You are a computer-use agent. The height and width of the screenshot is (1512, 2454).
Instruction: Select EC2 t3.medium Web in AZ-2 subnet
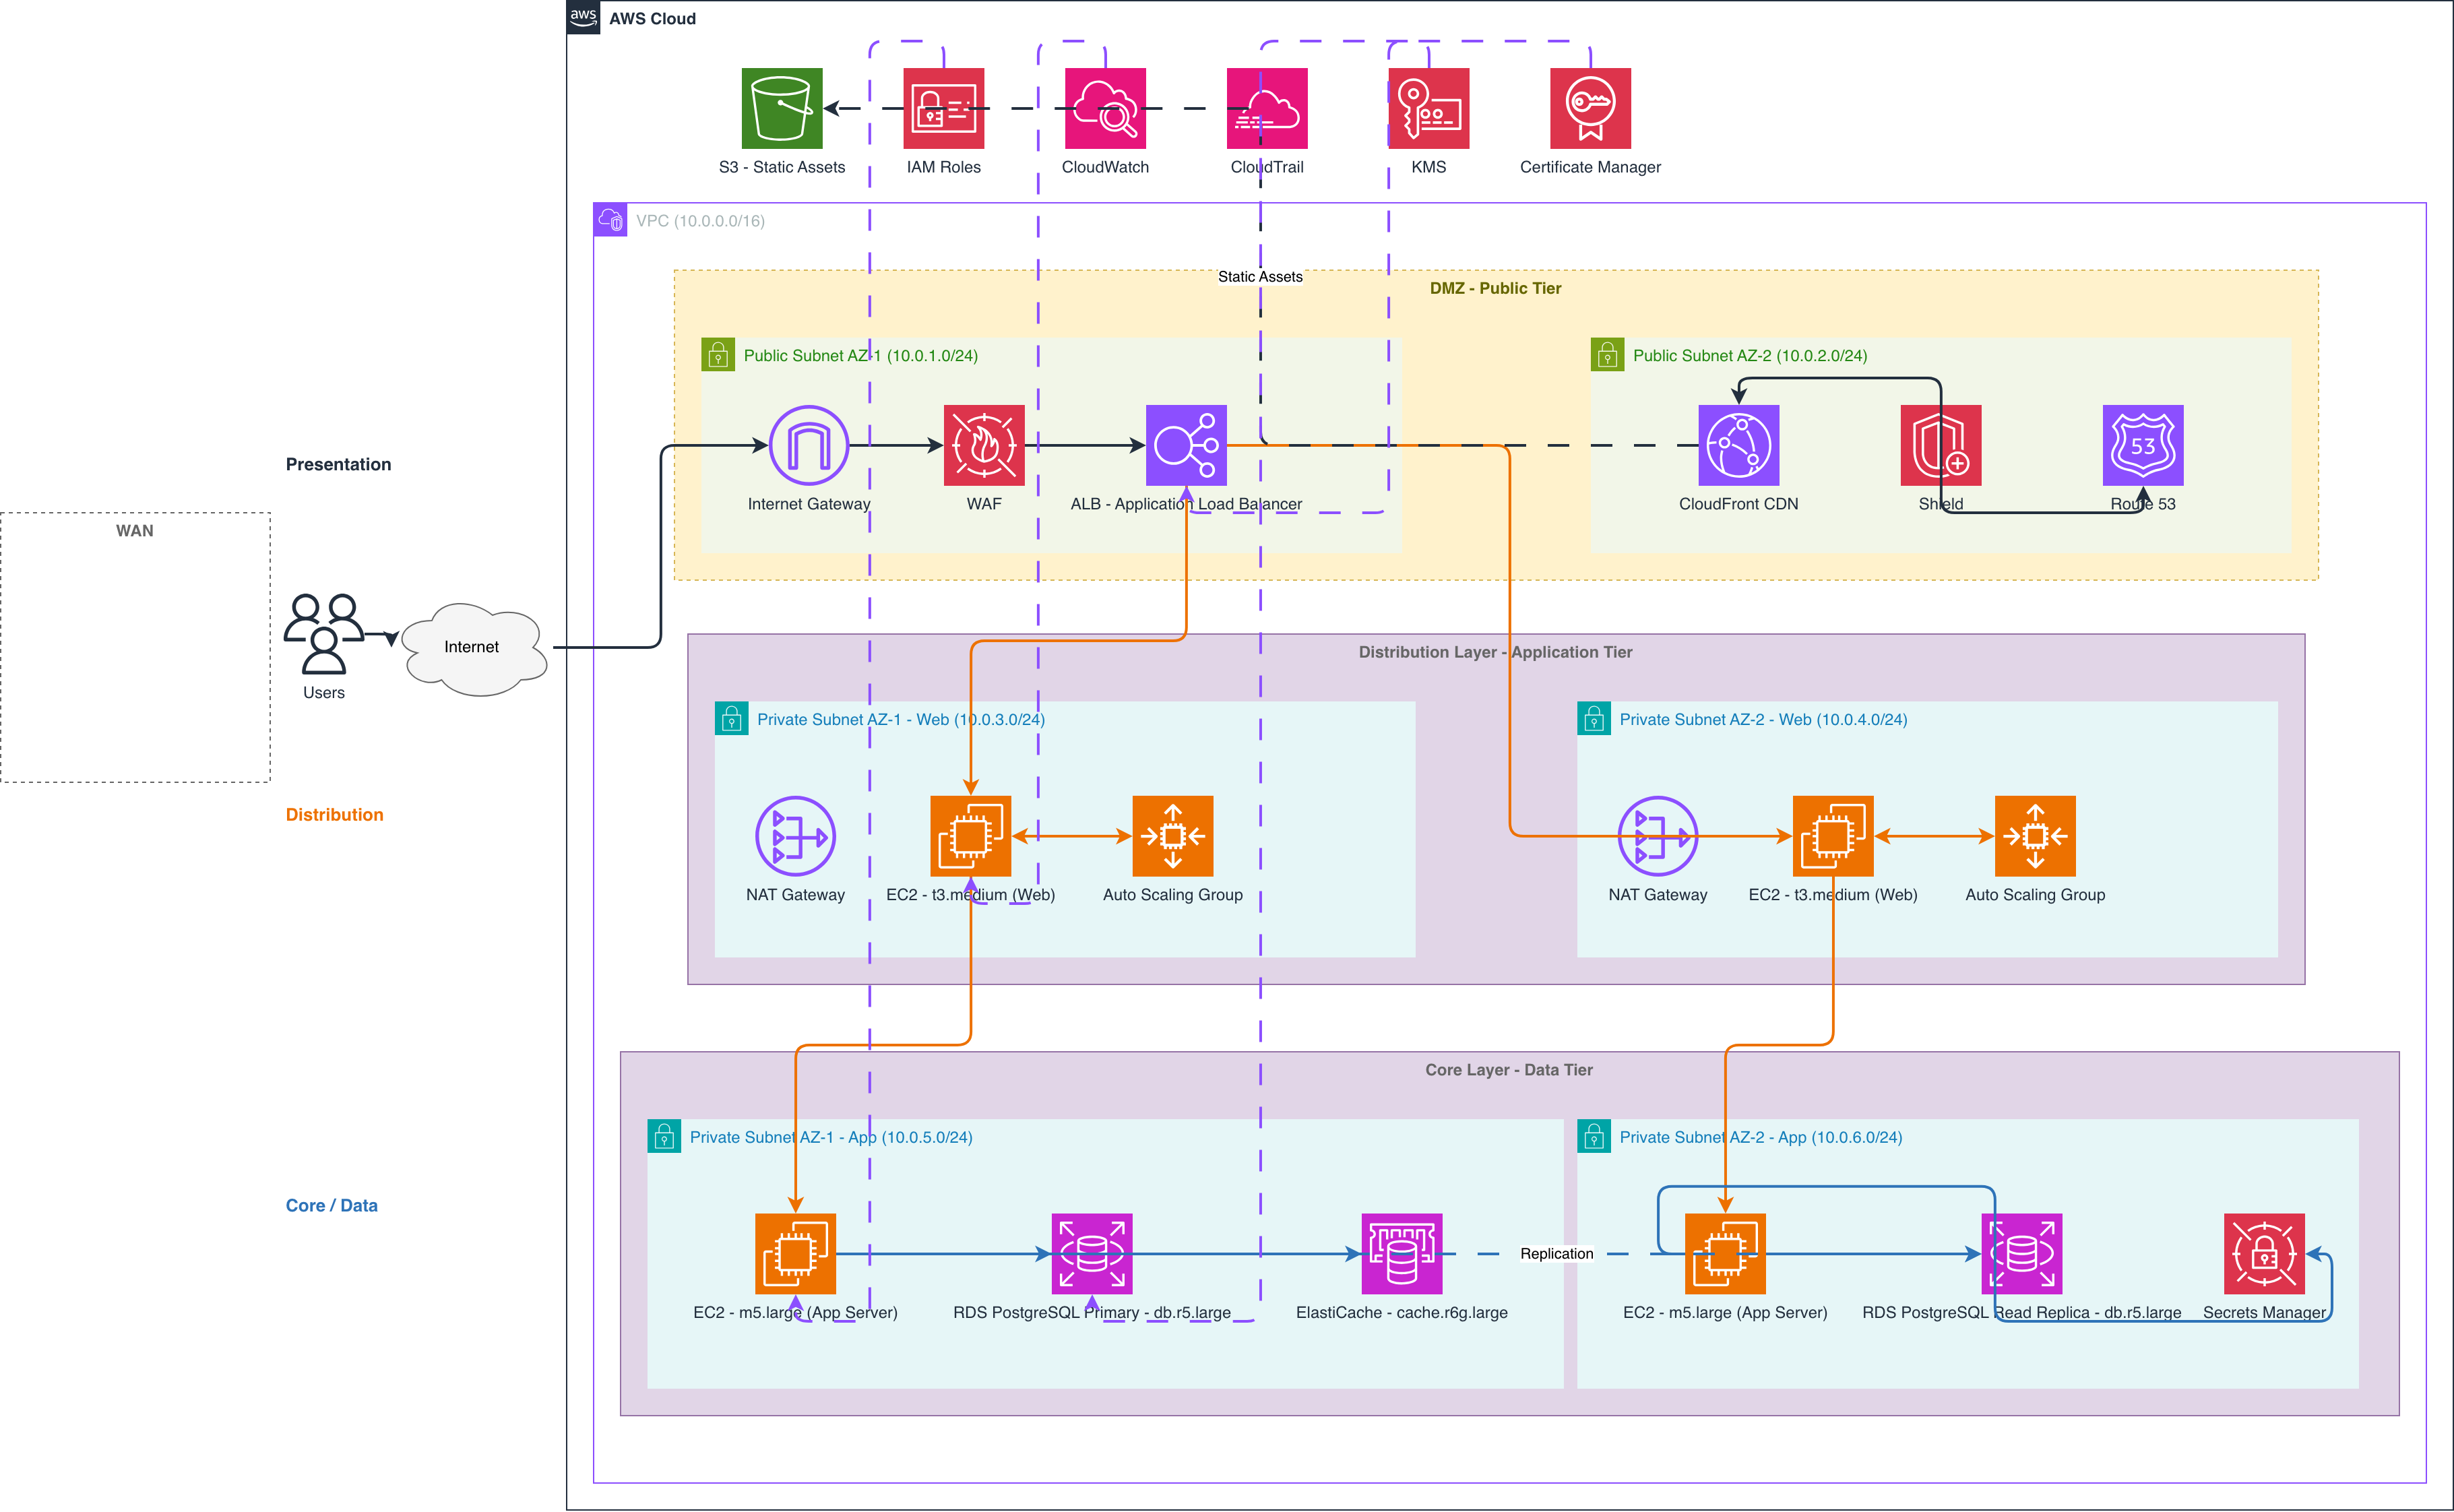click(x=1833, y=836)
